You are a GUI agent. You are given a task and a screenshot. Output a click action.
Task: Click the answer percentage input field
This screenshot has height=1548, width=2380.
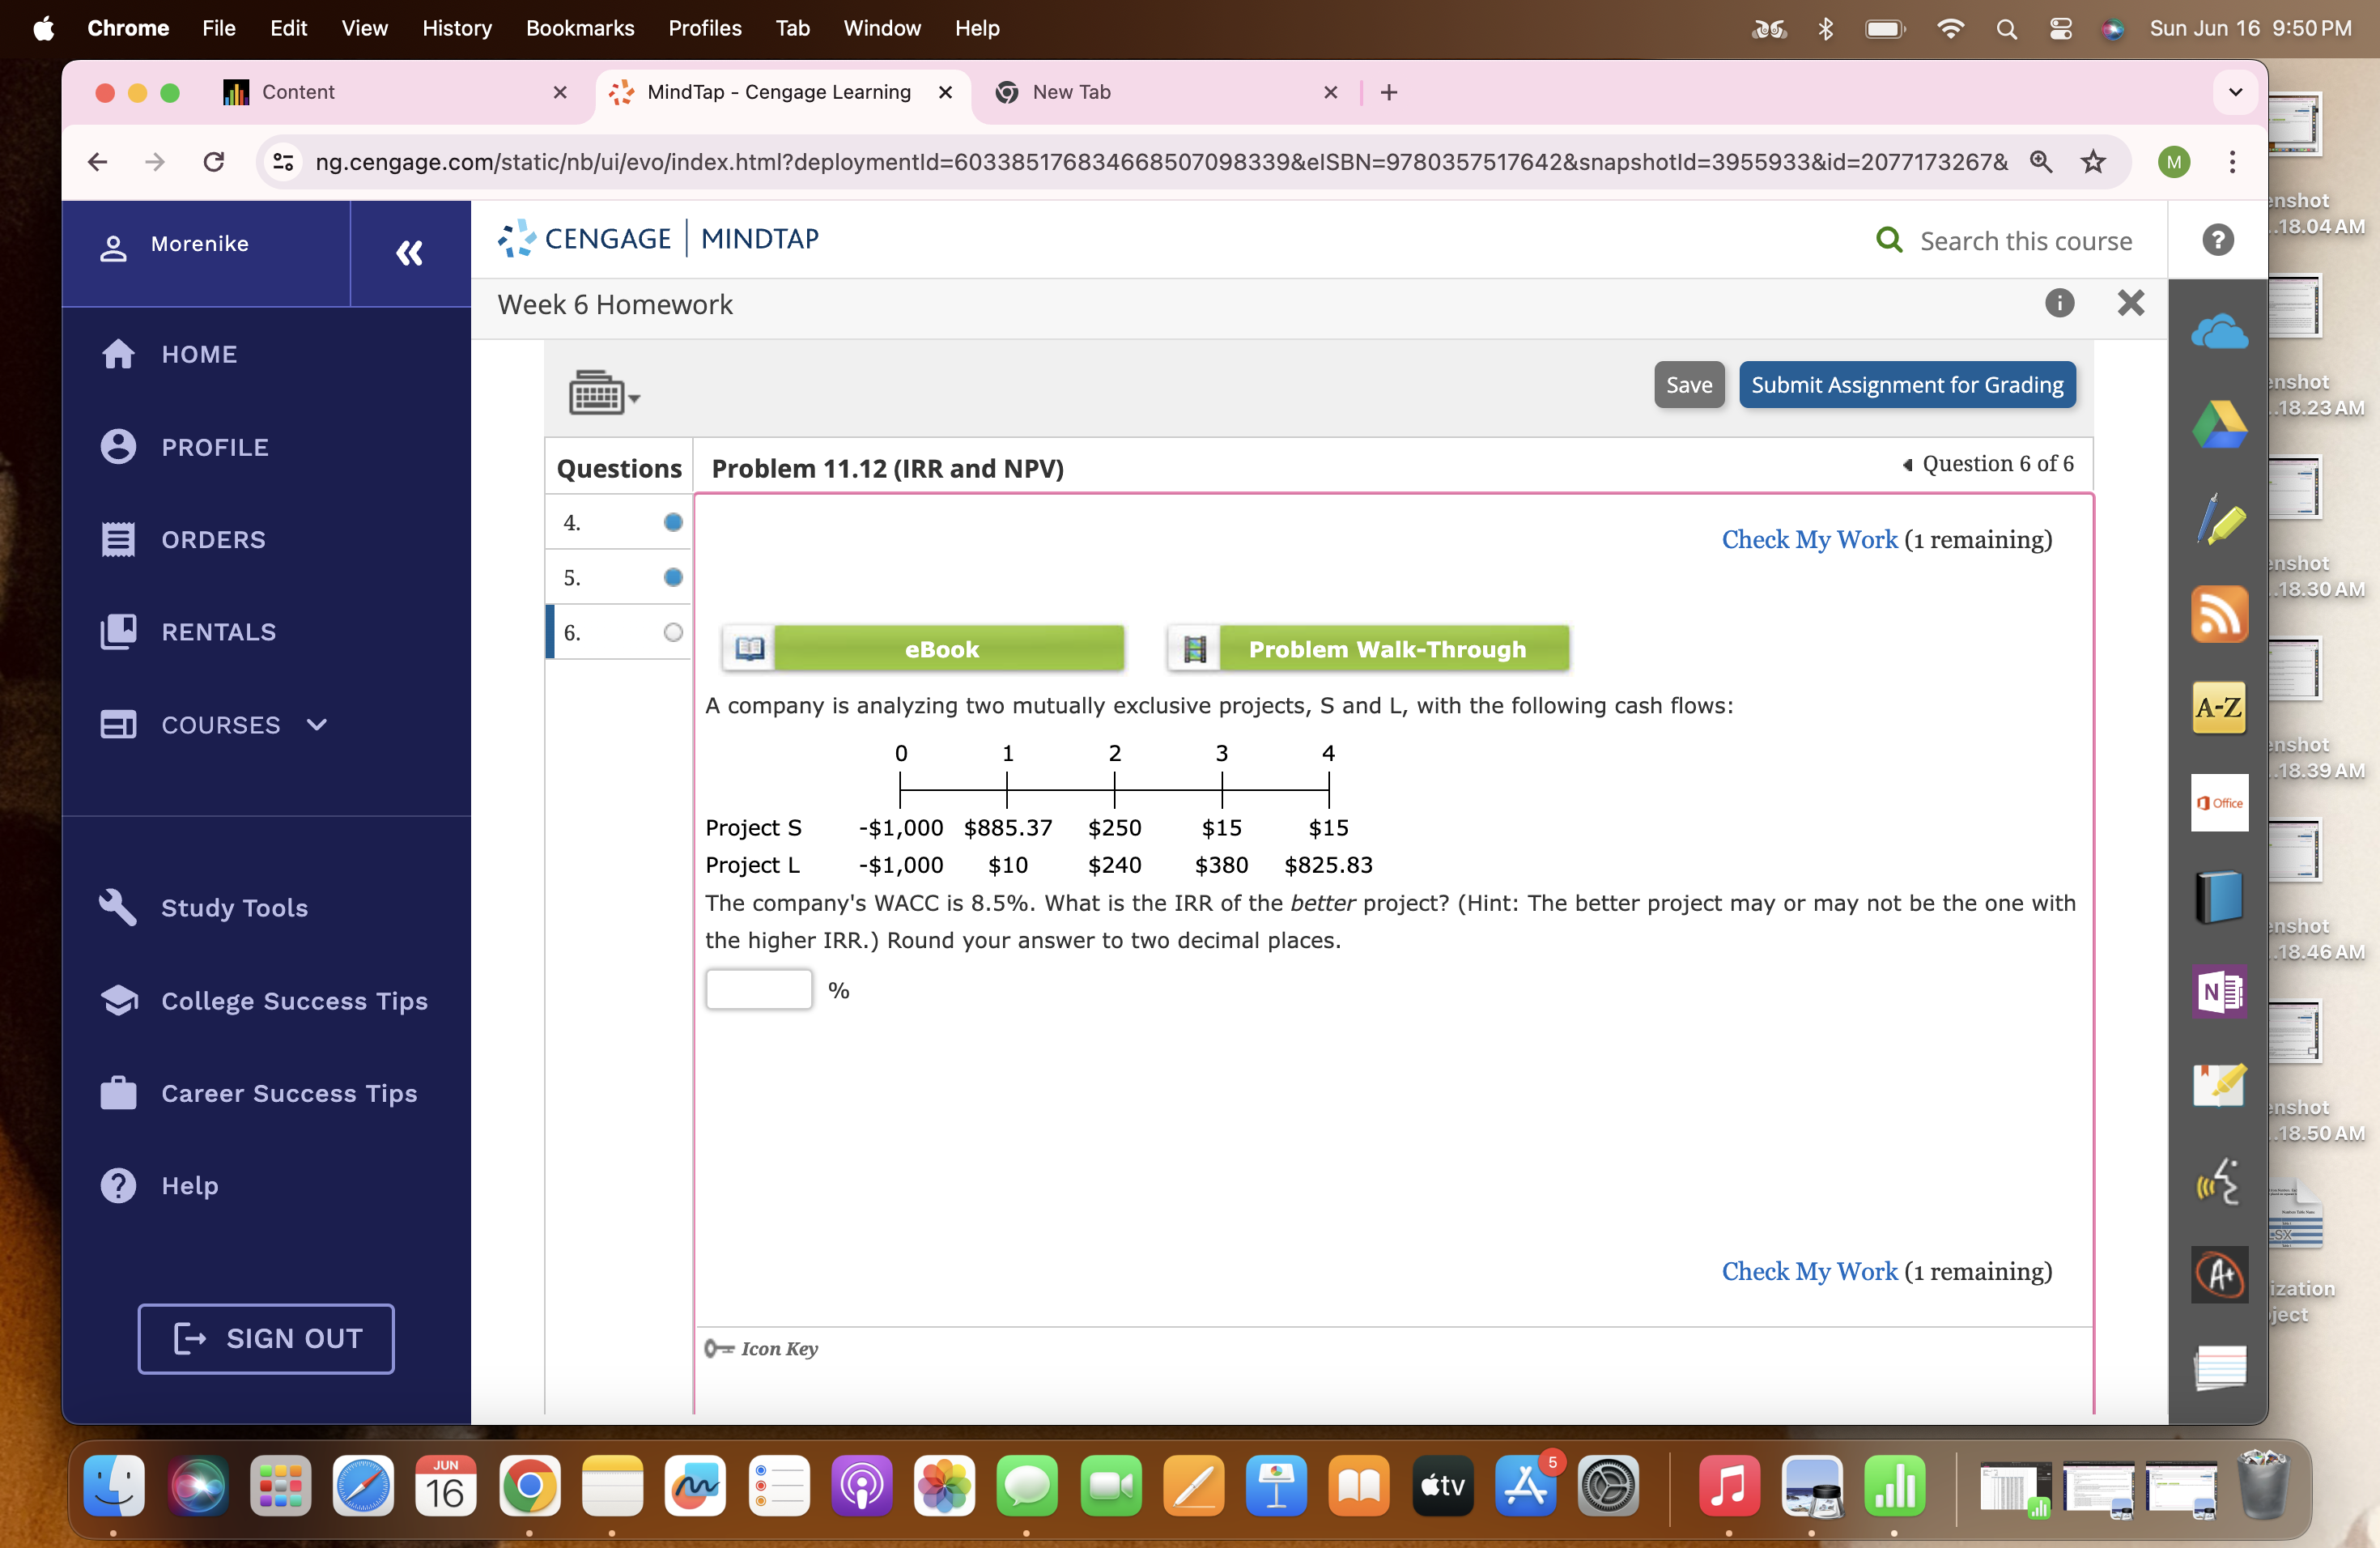(759, 989)
